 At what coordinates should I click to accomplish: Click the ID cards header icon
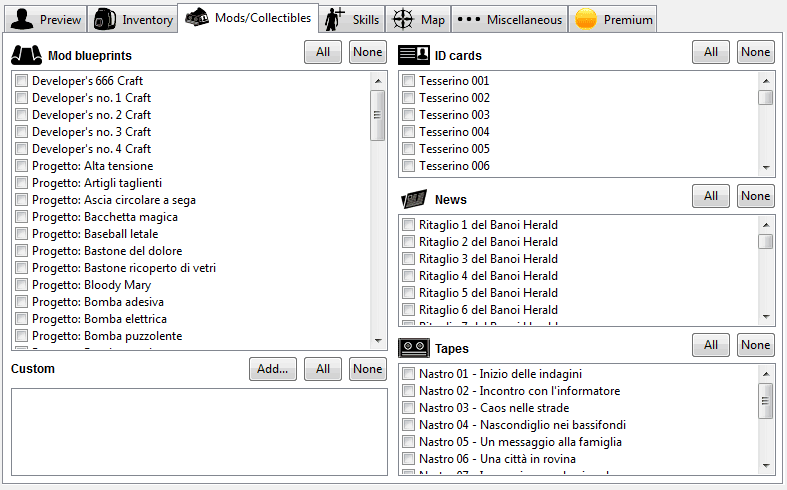coord(413,55)
